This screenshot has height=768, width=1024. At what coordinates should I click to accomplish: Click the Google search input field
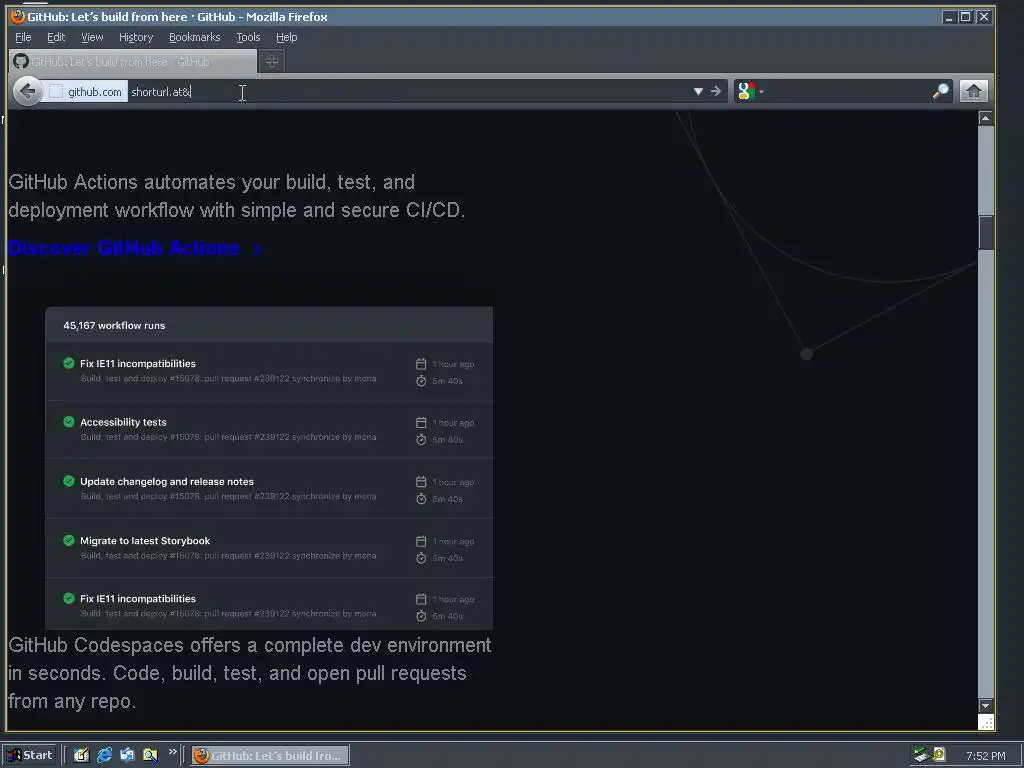pyautogui.click(x=848, y=91)
